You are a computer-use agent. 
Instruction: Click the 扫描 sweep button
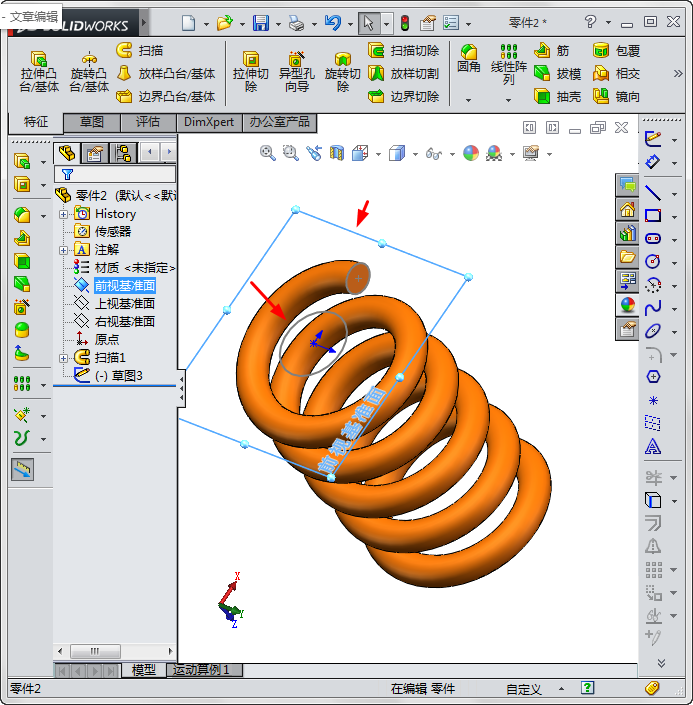[x=140, y=50]
